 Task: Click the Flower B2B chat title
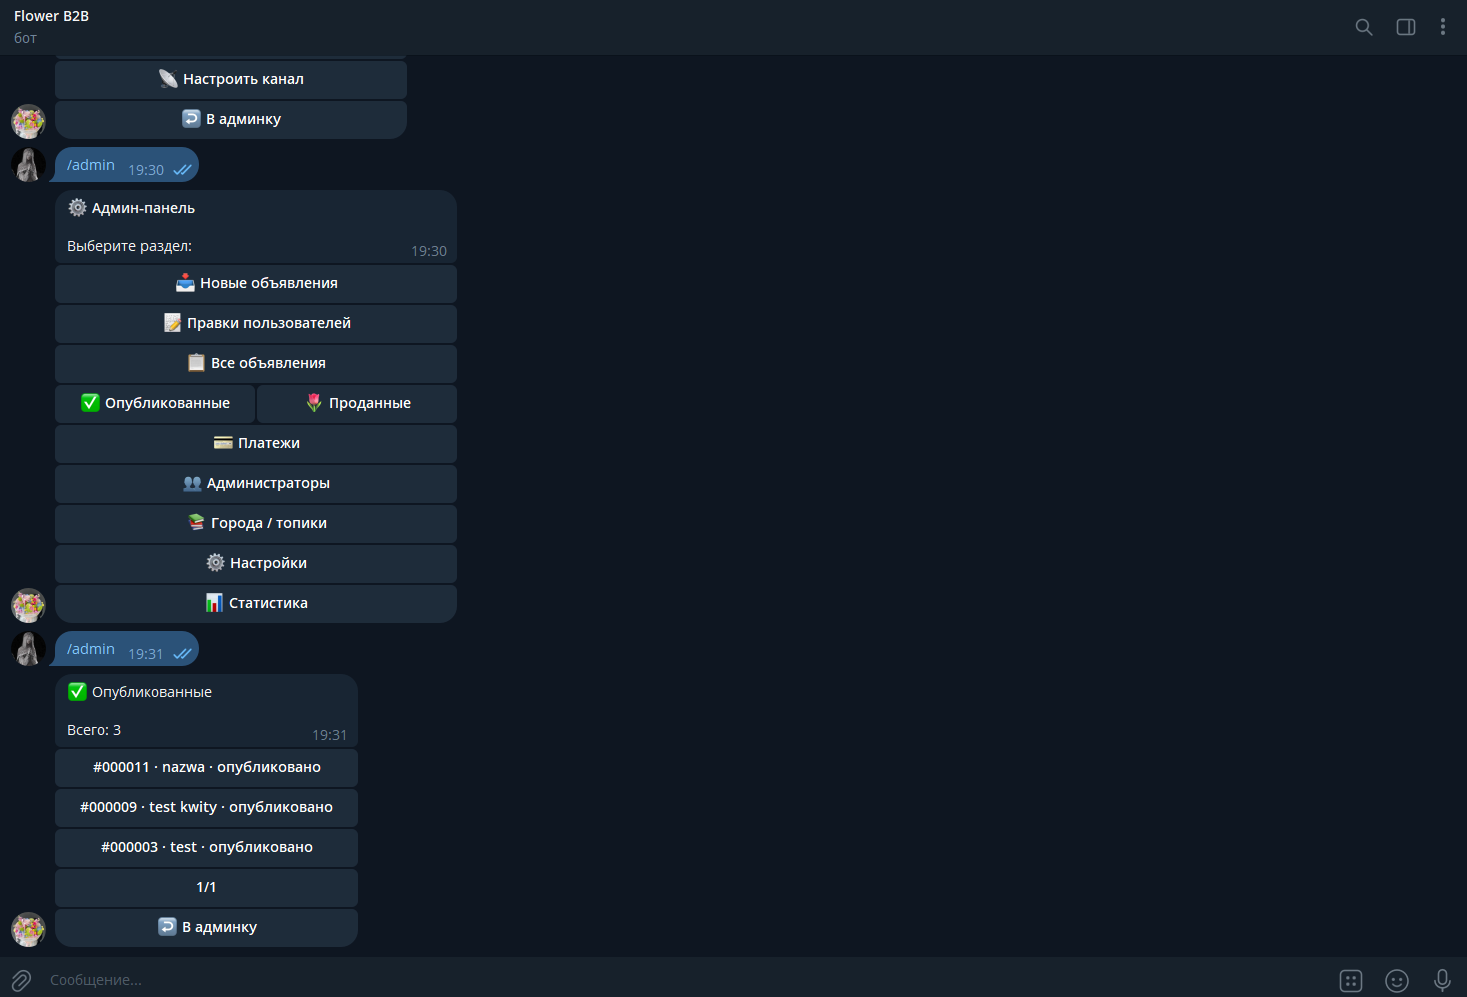(x=51, y=16)
